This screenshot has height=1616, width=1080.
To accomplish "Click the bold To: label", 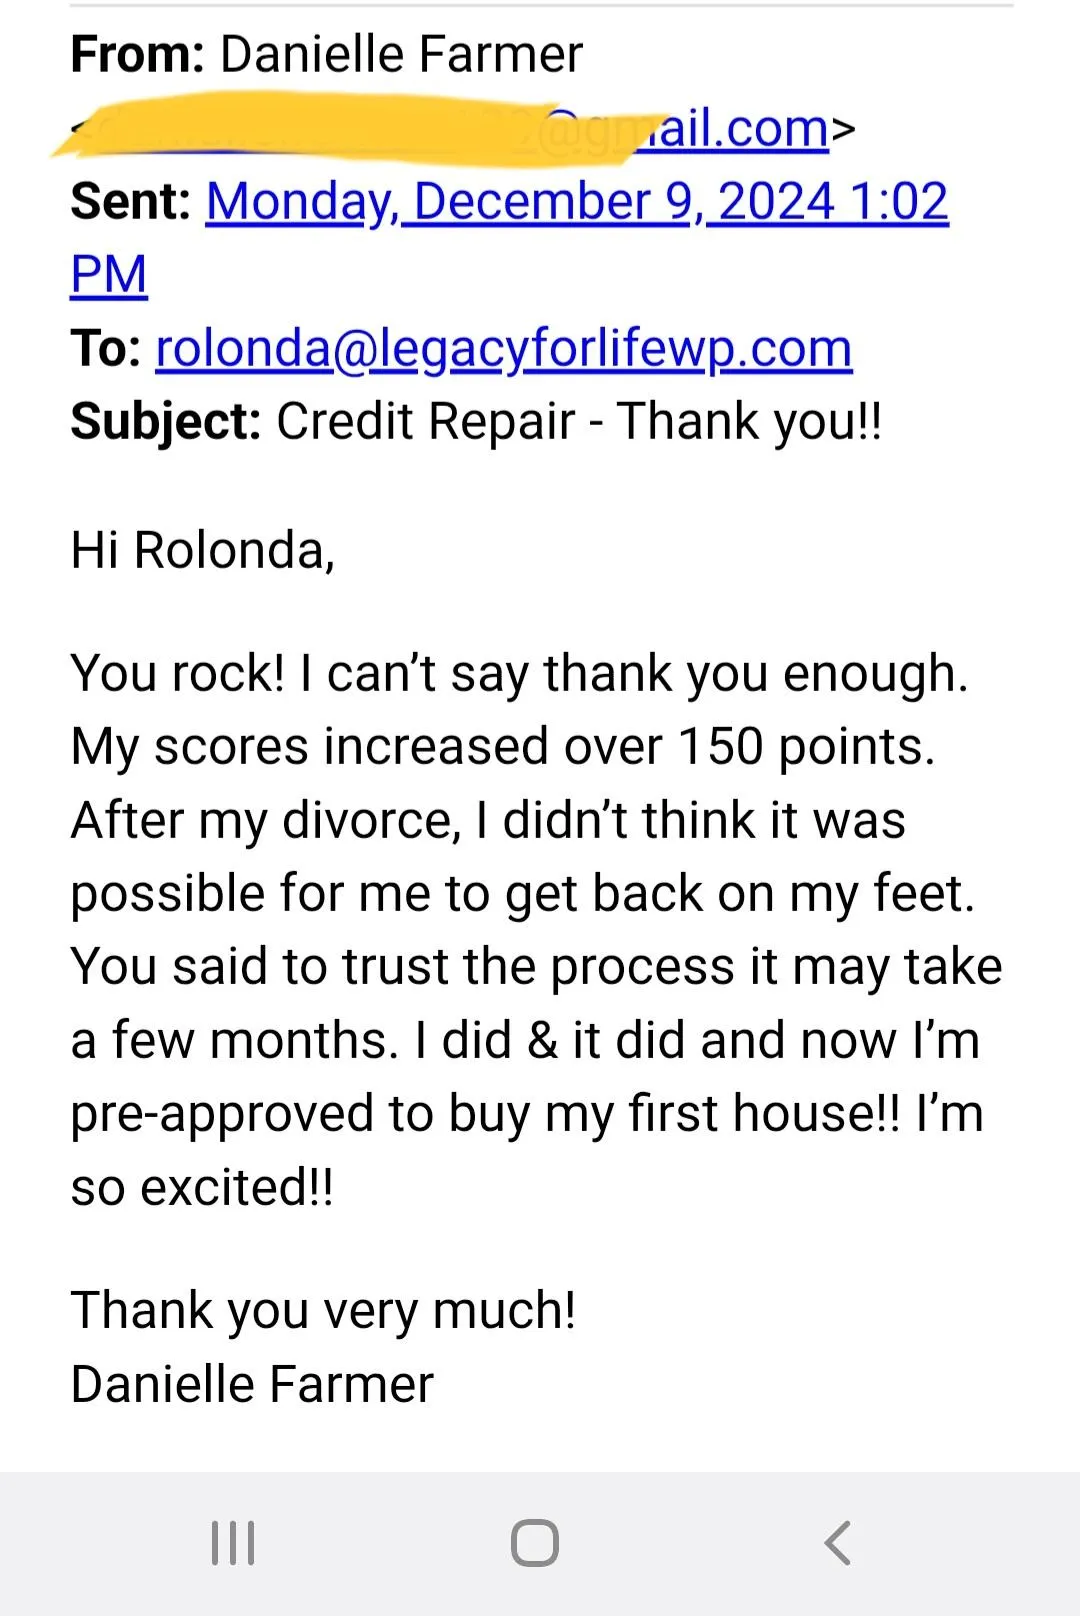I will click(x=106, y=349).
